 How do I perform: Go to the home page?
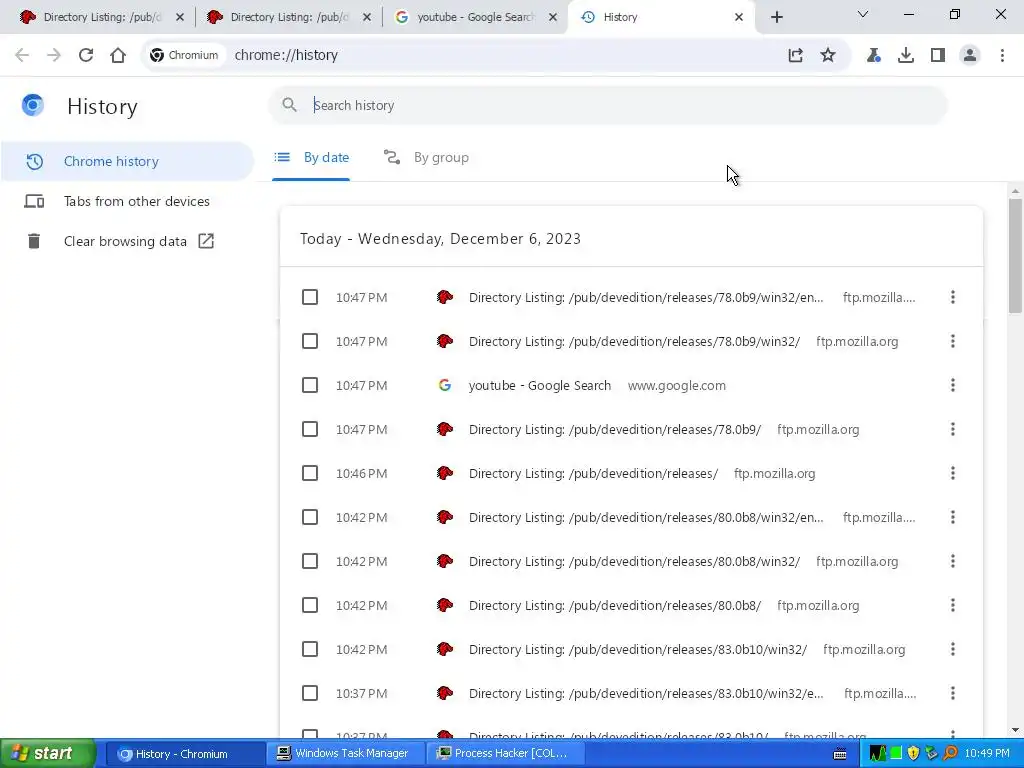[x=118, y=55]
